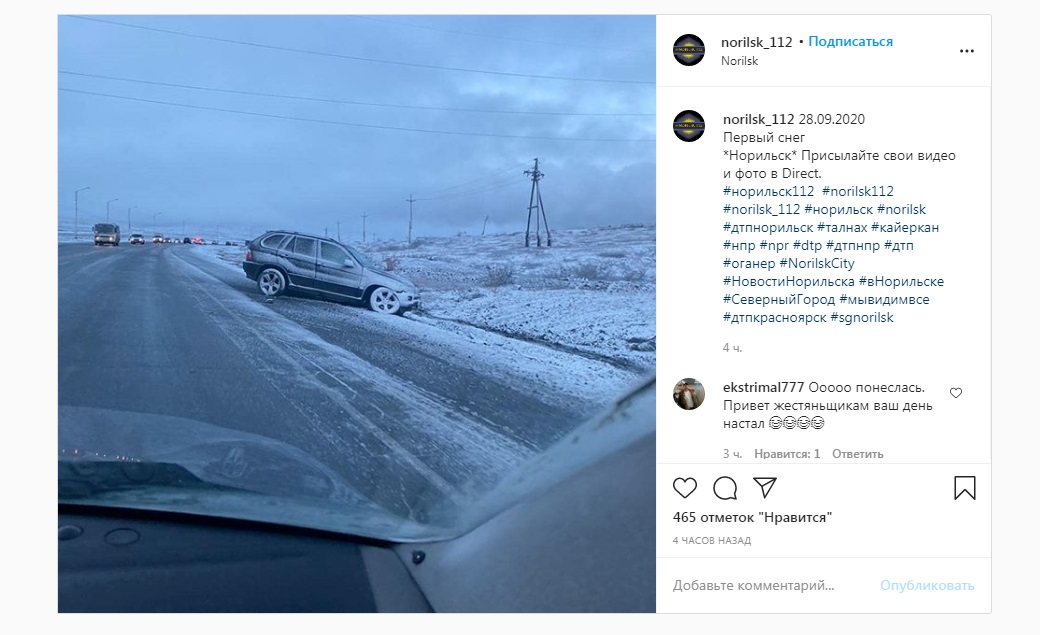
Task: View the 465 likes list
Action: click(752, 517)
